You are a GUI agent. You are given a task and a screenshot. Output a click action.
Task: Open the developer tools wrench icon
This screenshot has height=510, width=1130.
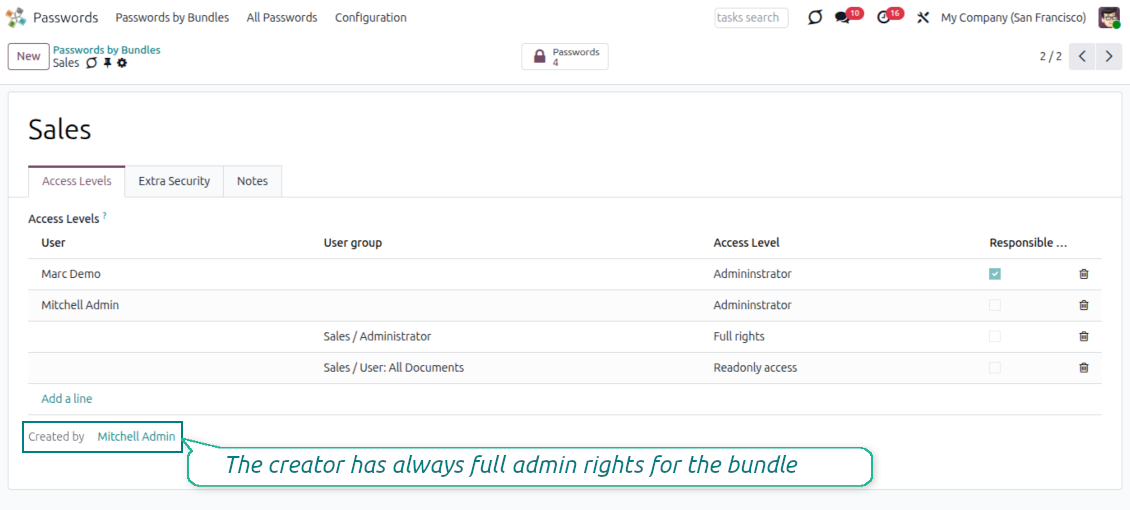click(923, 18)
